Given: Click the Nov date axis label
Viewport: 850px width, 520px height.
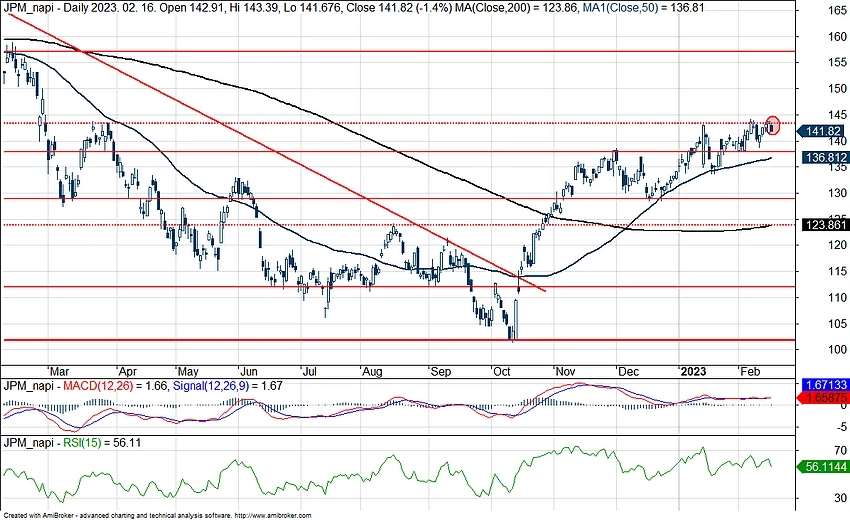Looking at the screenshot, I should click(565, 371).
